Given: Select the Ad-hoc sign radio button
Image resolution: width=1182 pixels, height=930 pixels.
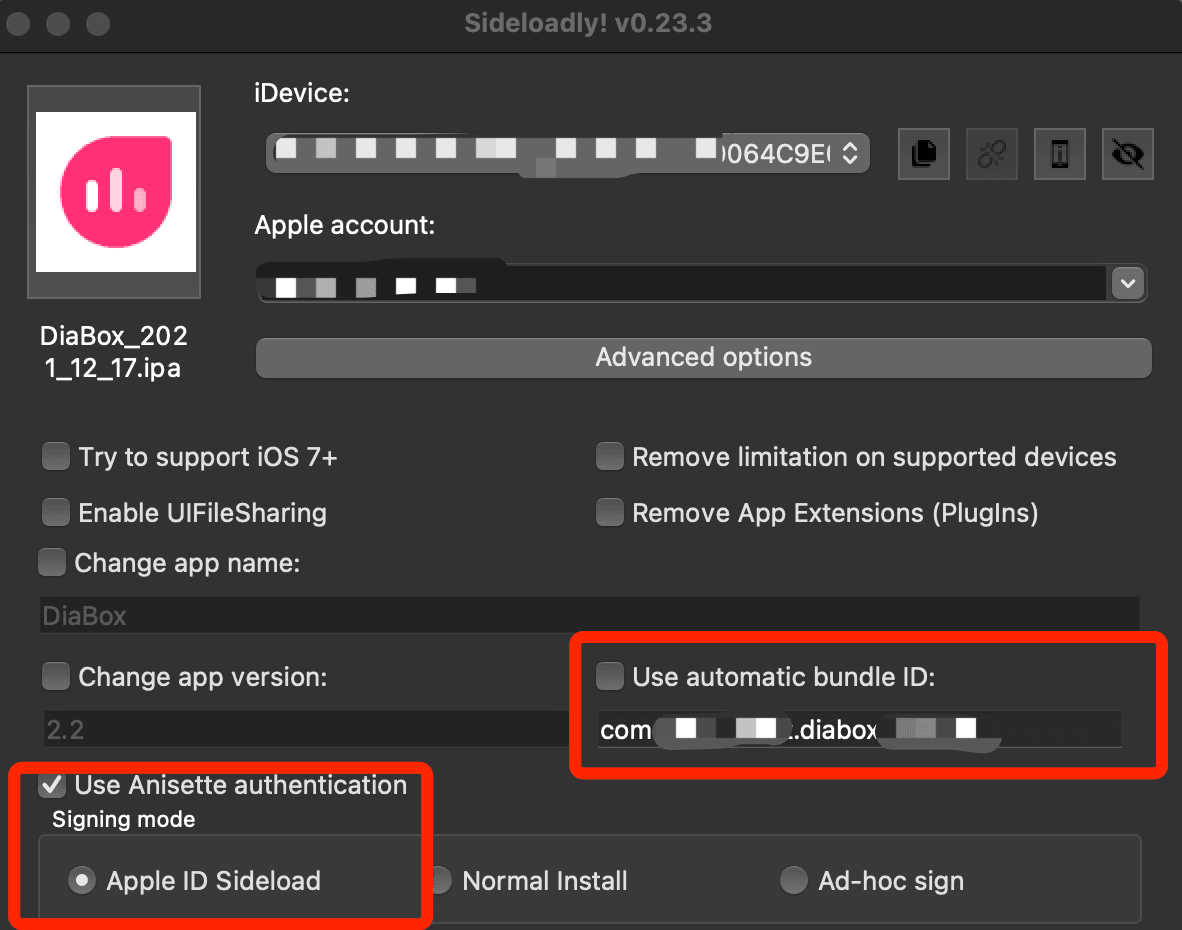Looking at the screenshot, I should 794,880.
